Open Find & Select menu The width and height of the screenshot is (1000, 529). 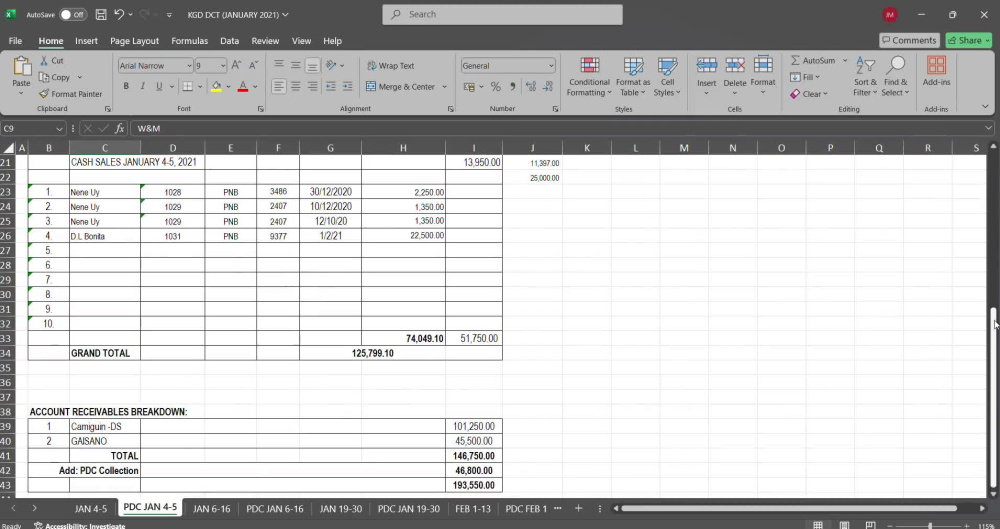(x=895, y=77)
